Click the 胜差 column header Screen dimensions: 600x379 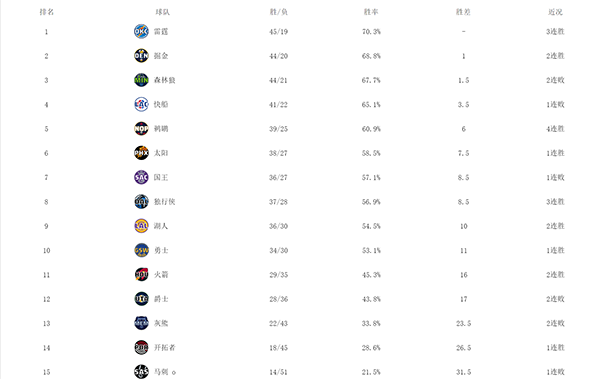(x=463, y=12)
